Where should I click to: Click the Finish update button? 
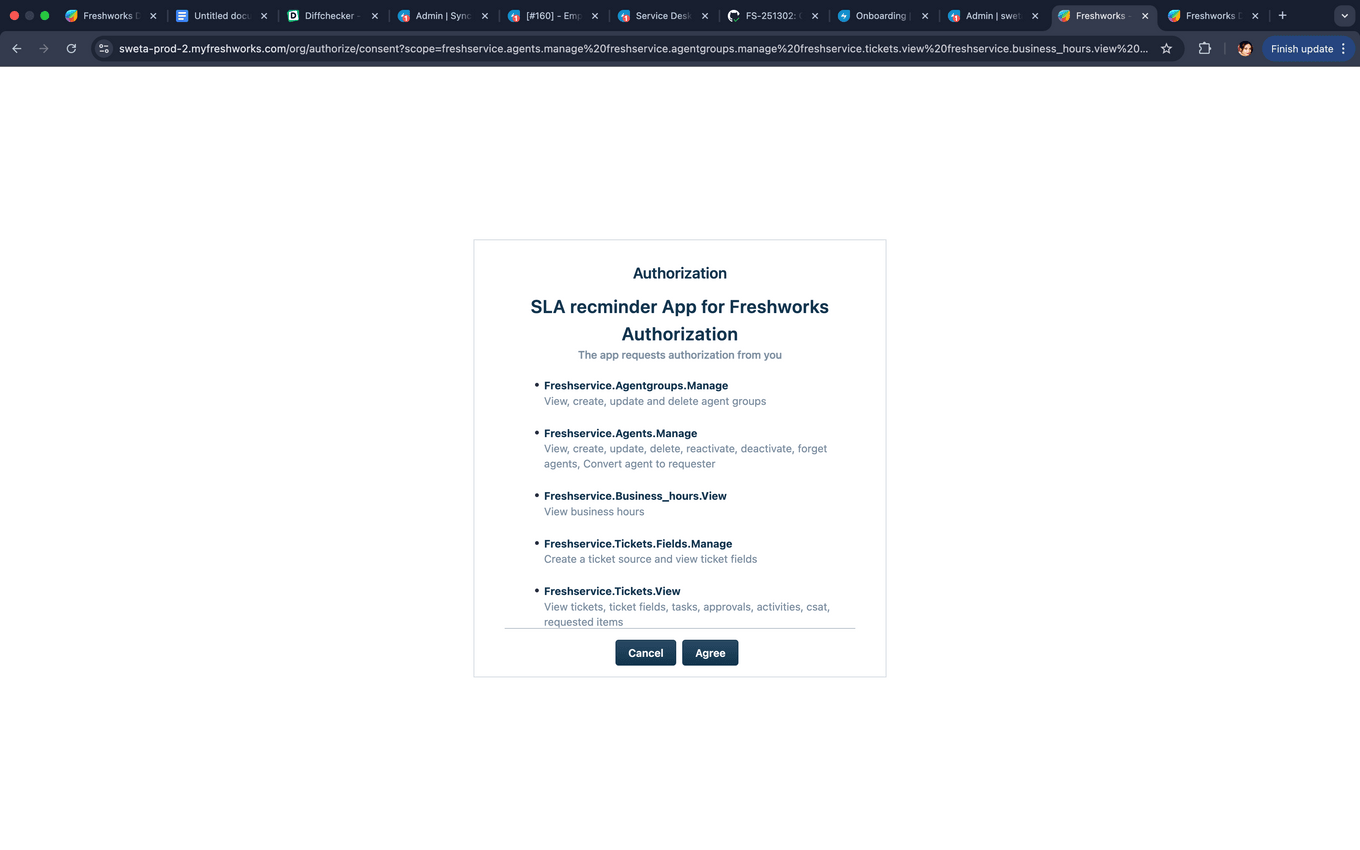point(1309,48)
